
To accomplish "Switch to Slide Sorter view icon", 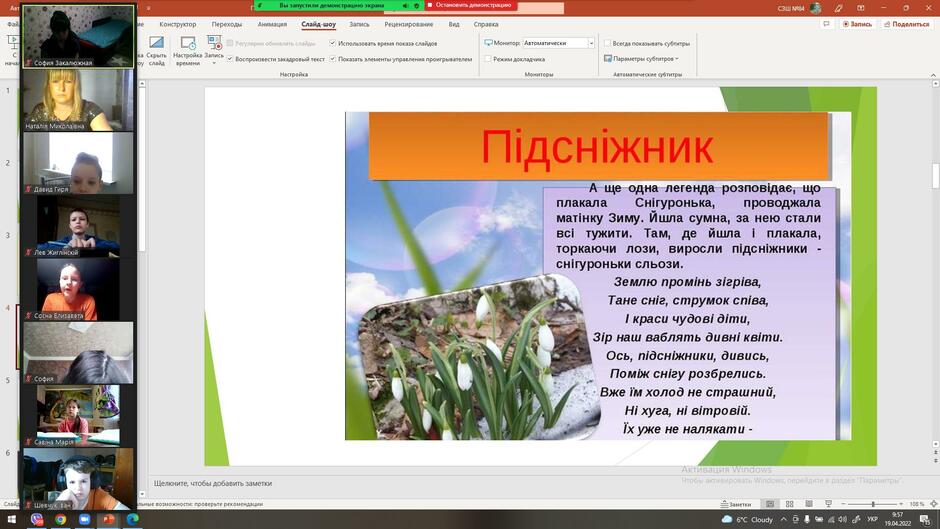I will 790,504.
